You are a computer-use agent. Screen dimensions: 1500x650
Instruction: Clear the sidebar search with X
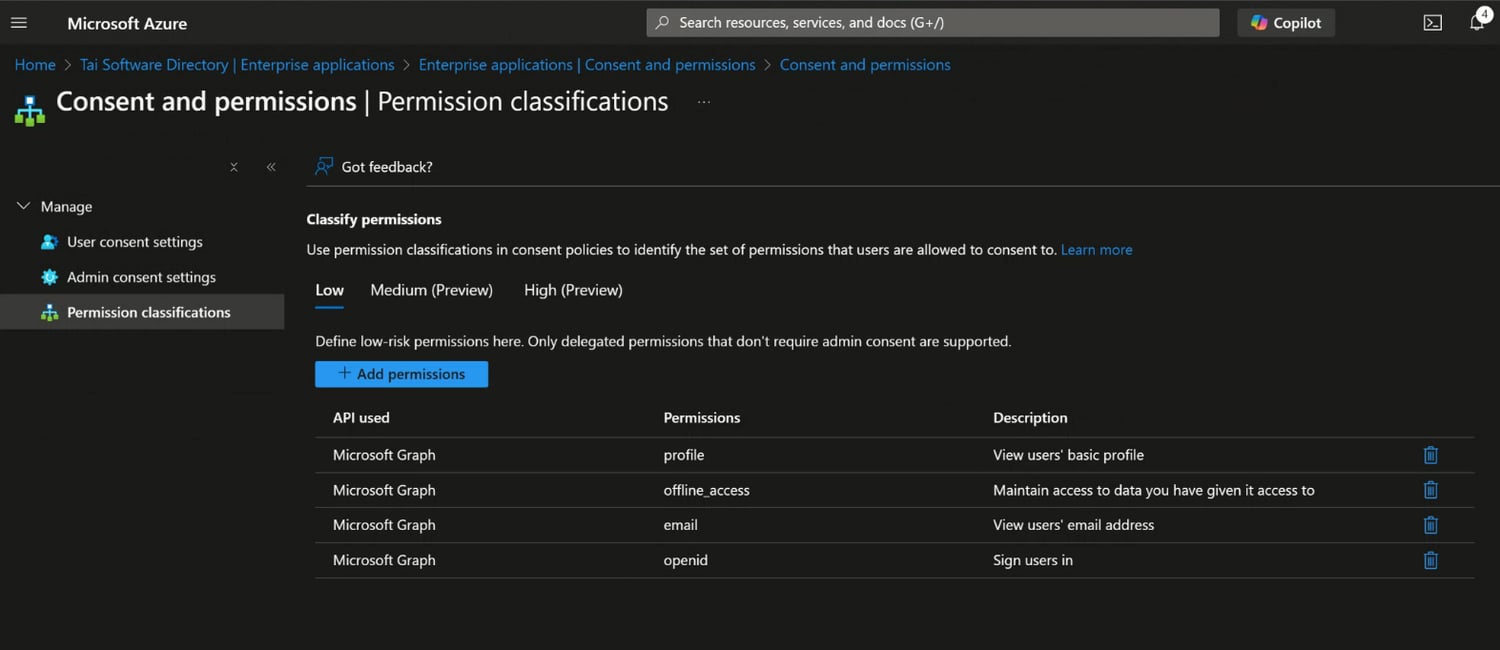pos(234,167)
